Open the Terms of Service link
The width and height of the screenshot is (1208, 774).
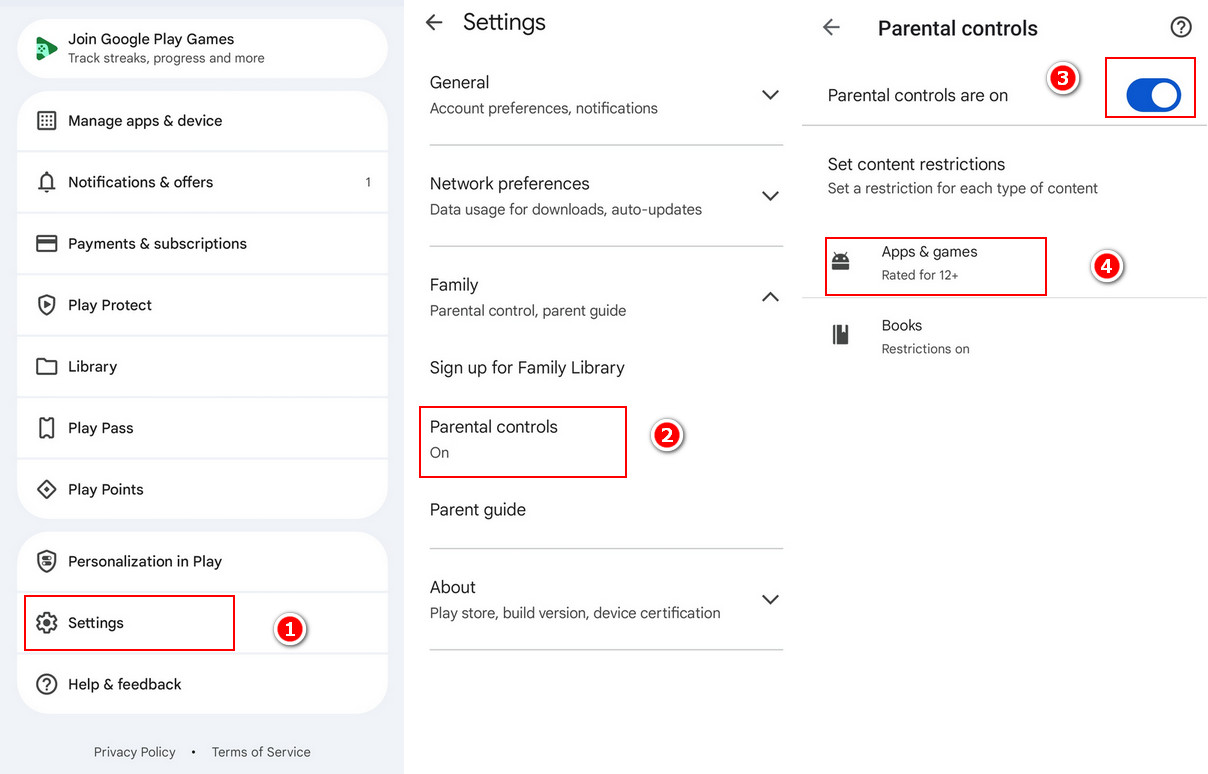pos(261,752)
